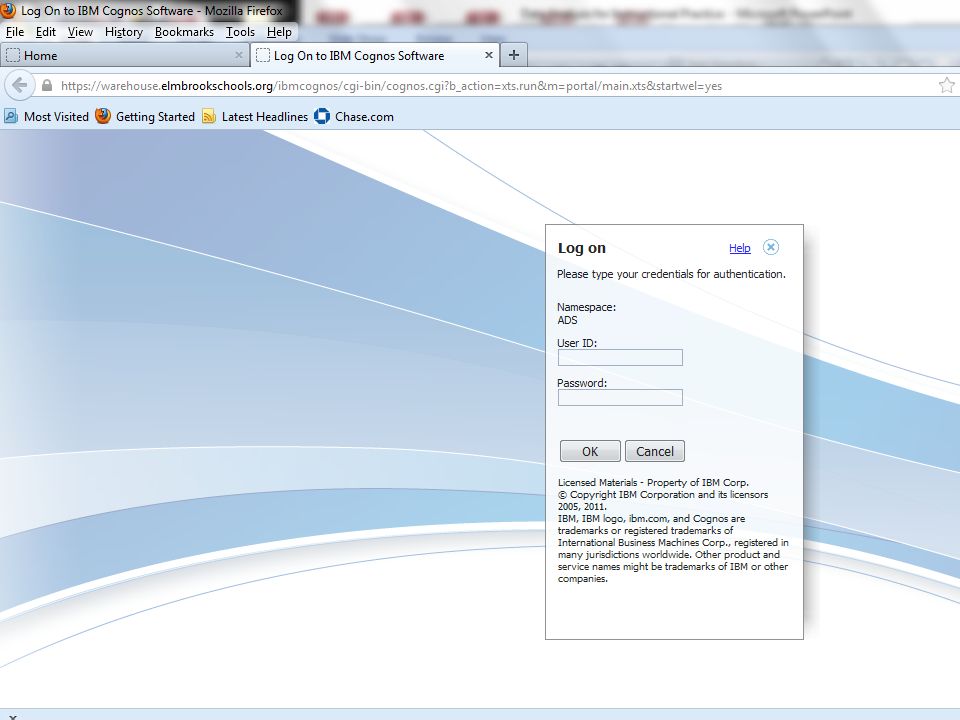The height and width of the screenshot is (720, 960).
Task: Close the Log On to IBM Cognos tab
Action: [x=489, y=55]
